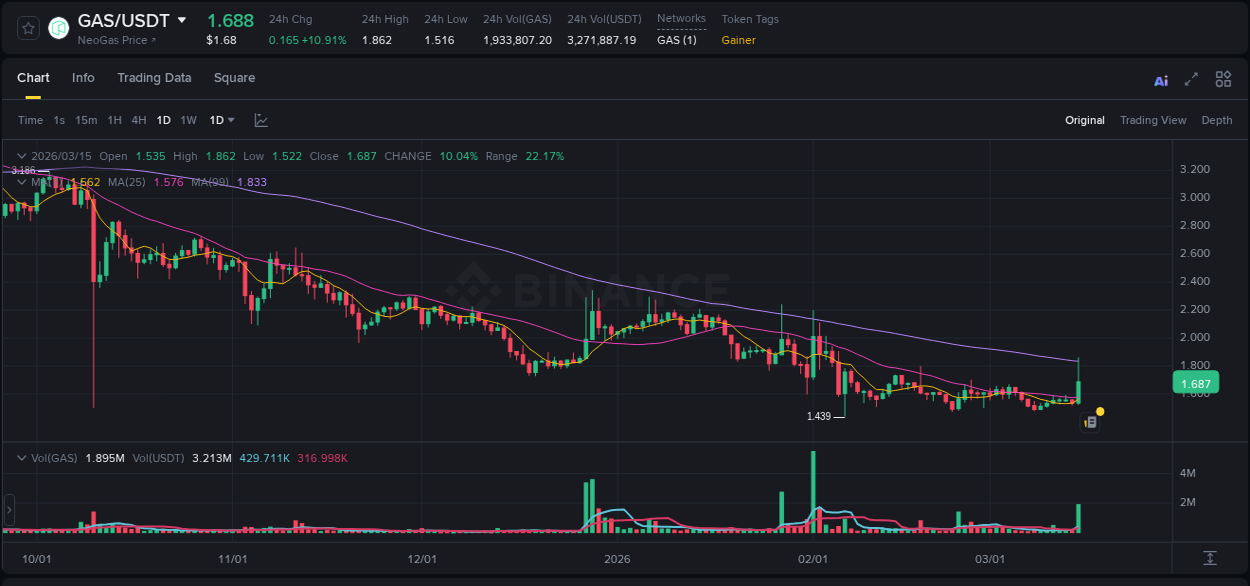Switch the chart interval to 1W

click(188, 120)
